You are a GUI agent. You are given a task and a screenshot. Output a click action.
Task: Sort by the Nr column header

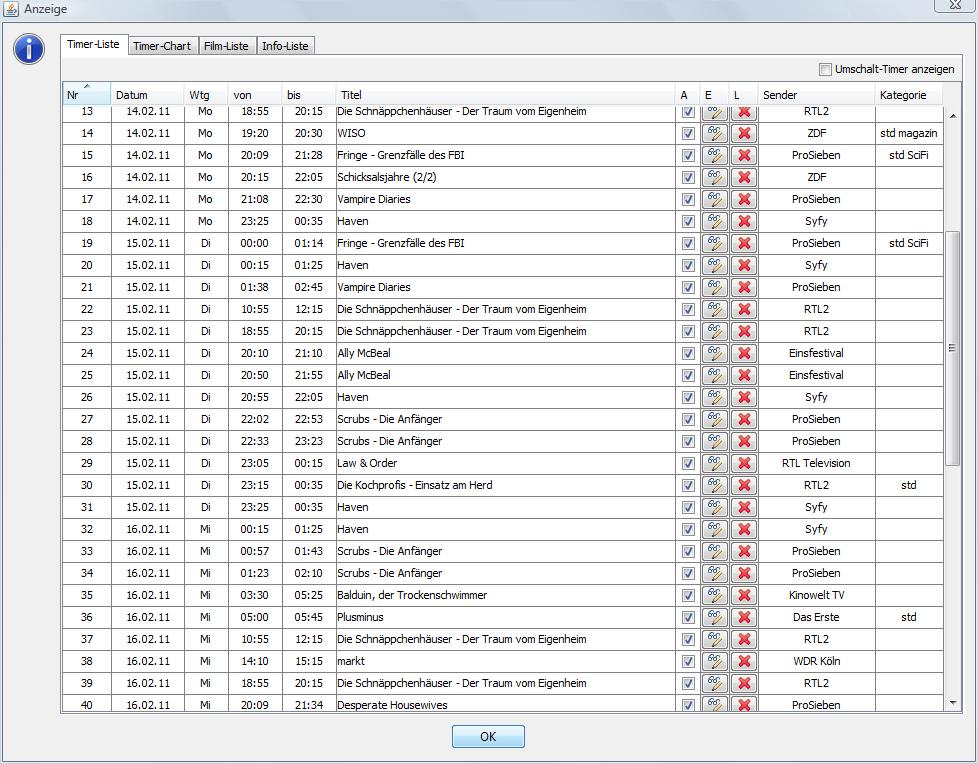click(x=86, y=95)
